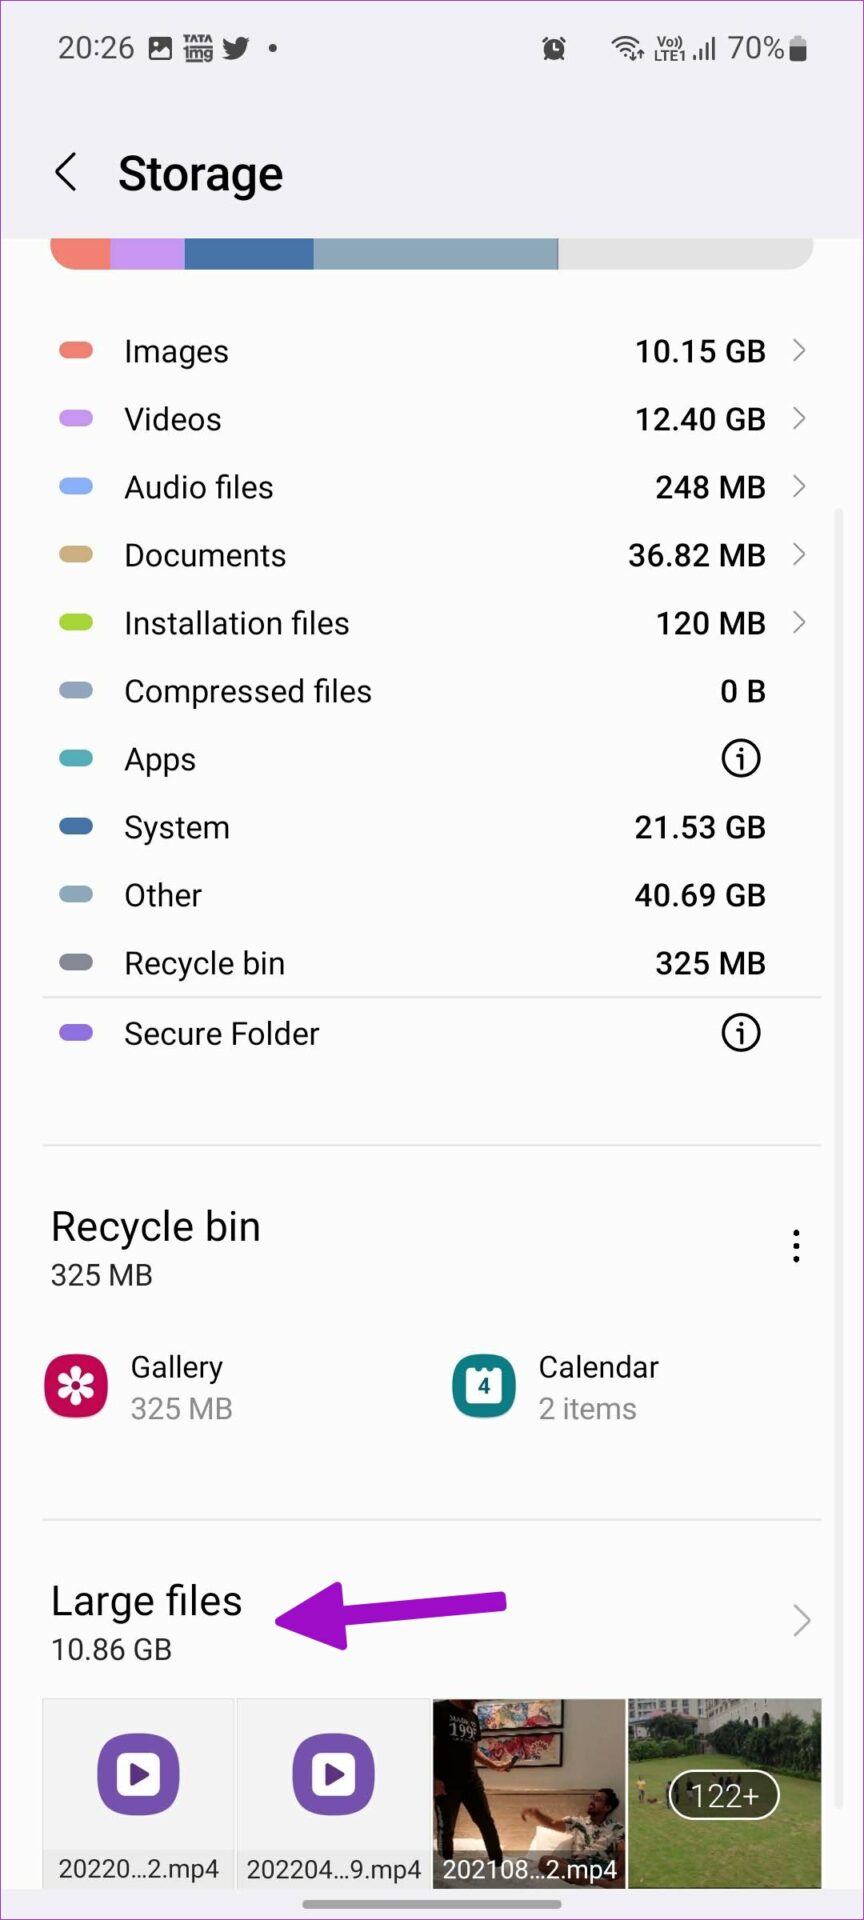Tap Secure Folder info icon
864x1920 pixels.
(x=740, y=1033)
